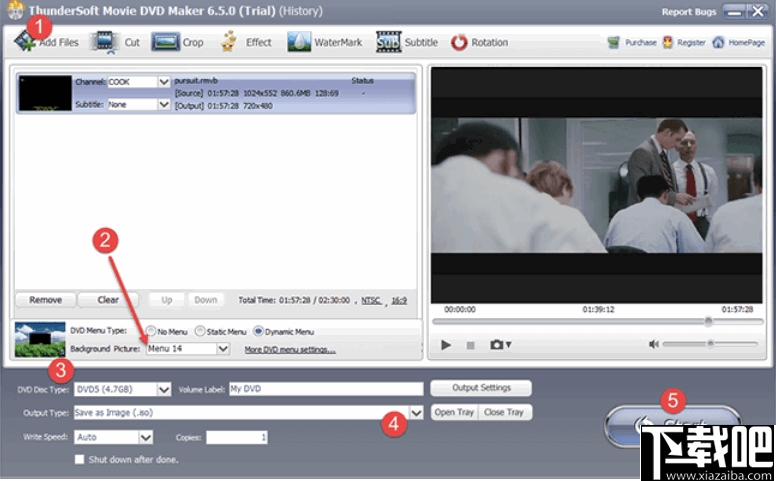Click the Status column header
Screen dimensions: 776x481
[x=363, y=81]
